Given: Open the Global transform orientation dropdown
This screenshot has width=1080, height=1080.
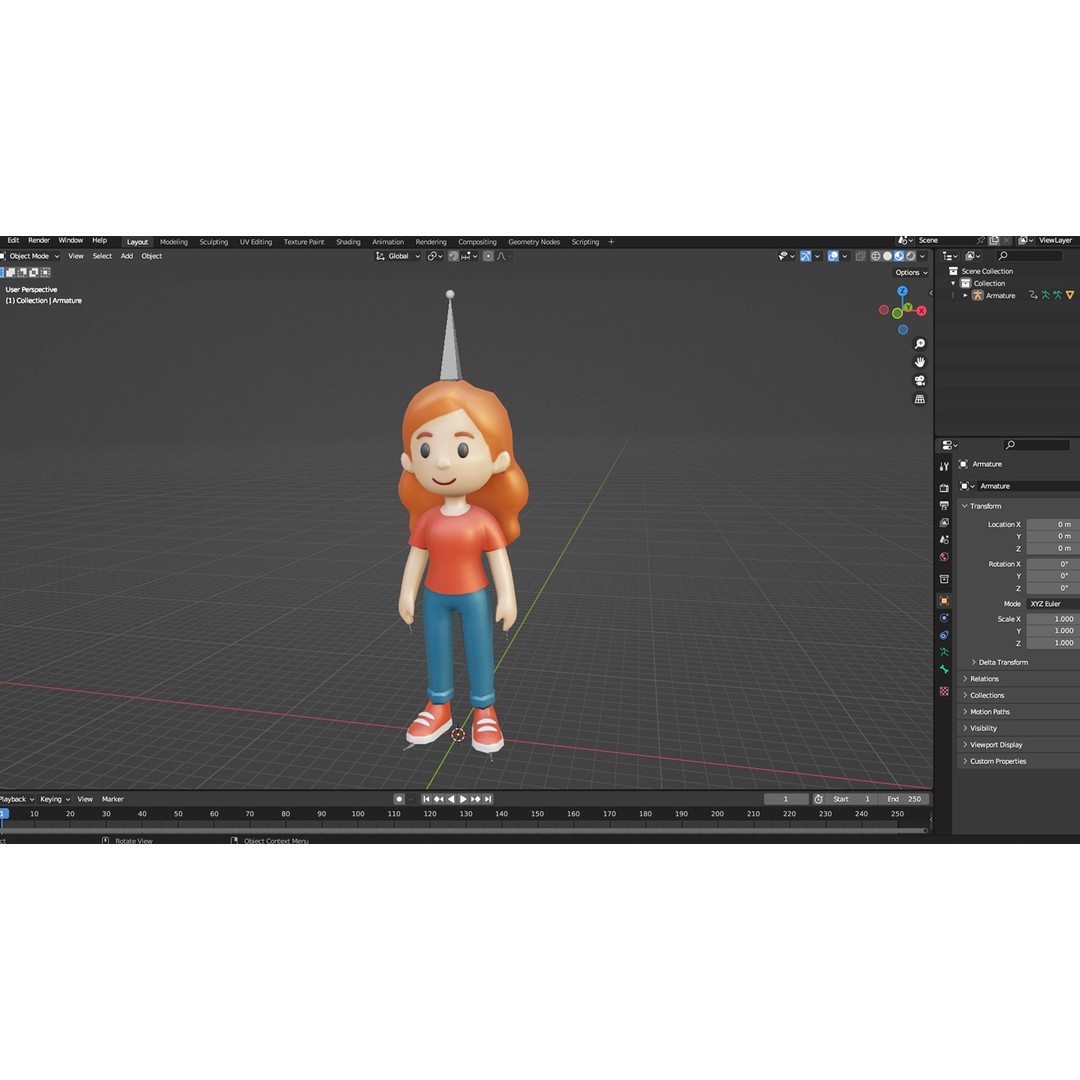Looking at the screenshot, I should tap(396, 256).
